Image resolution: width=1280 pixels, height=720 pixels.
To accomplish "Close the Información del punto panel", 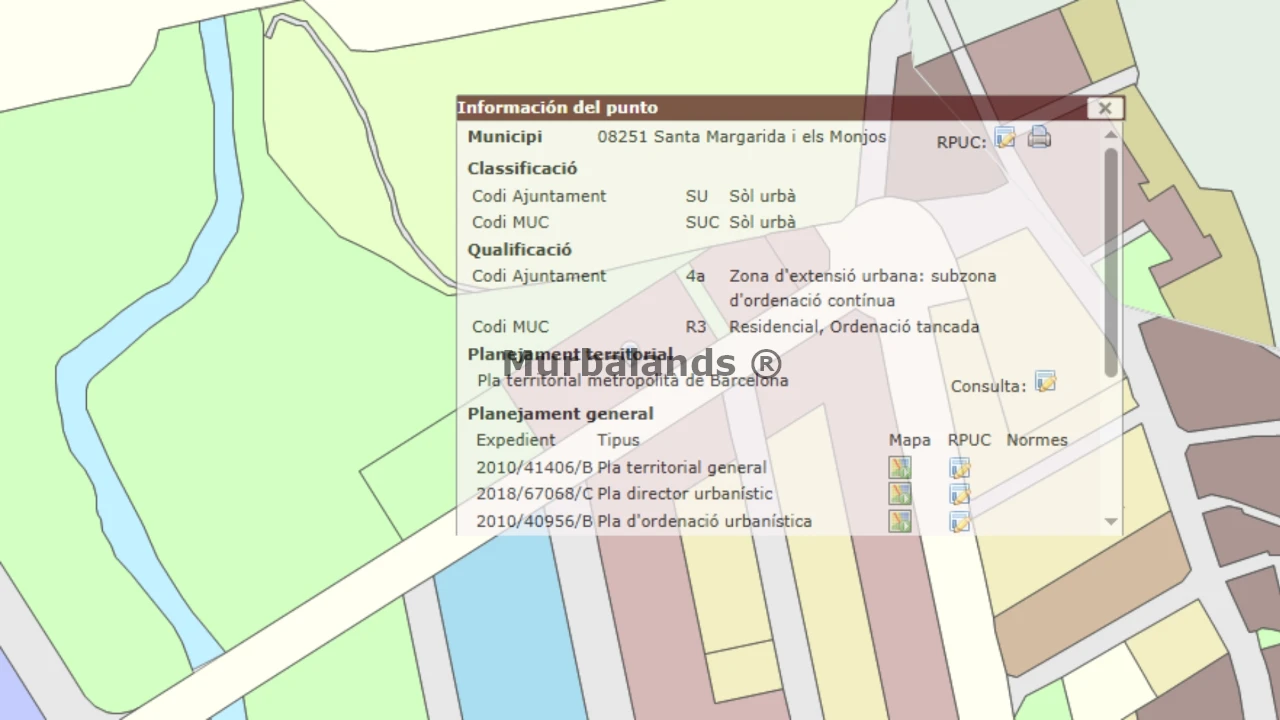I will (x=1105, y=108).
